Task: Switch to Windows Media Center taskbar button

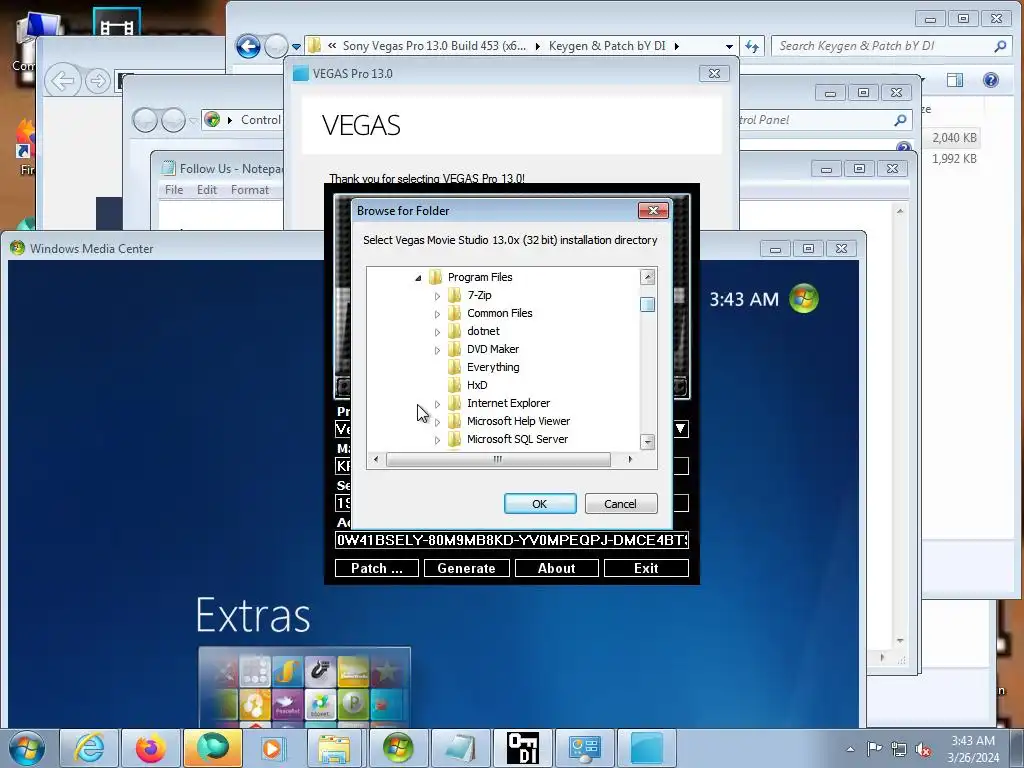Action: (398, 748)
